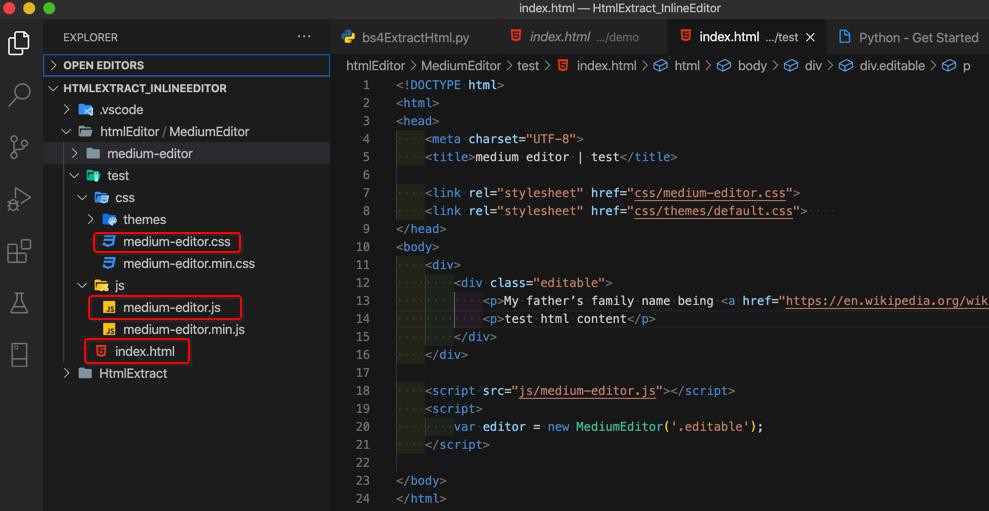Open js/medium-editor.js link on line 18
This screenshot has width=989, height=511.
point(587,391)
